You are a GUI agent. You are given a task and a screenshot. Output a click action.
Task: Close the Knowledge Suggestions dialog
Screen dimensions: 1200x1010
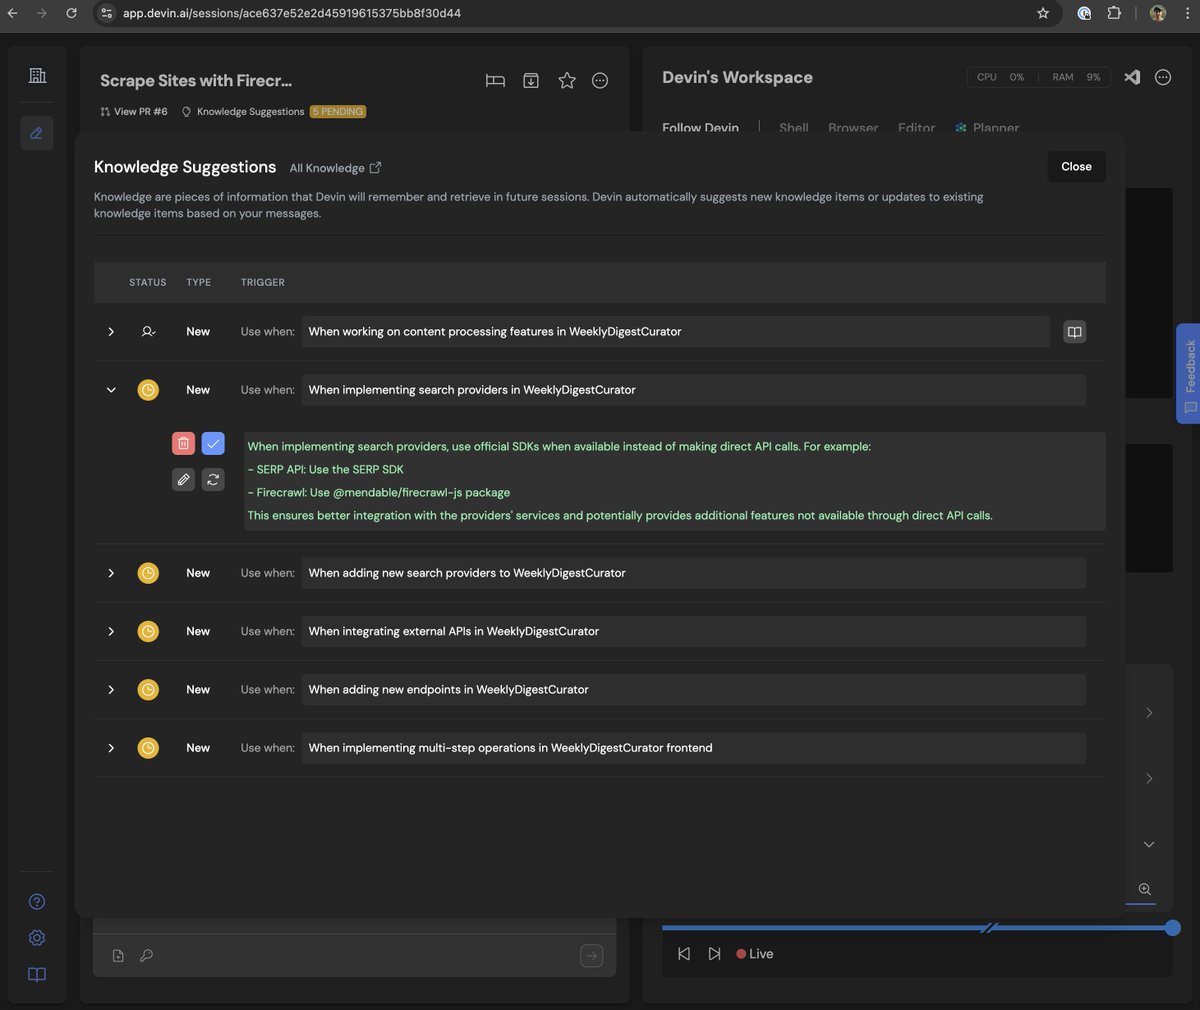[x=1076, y=167]
